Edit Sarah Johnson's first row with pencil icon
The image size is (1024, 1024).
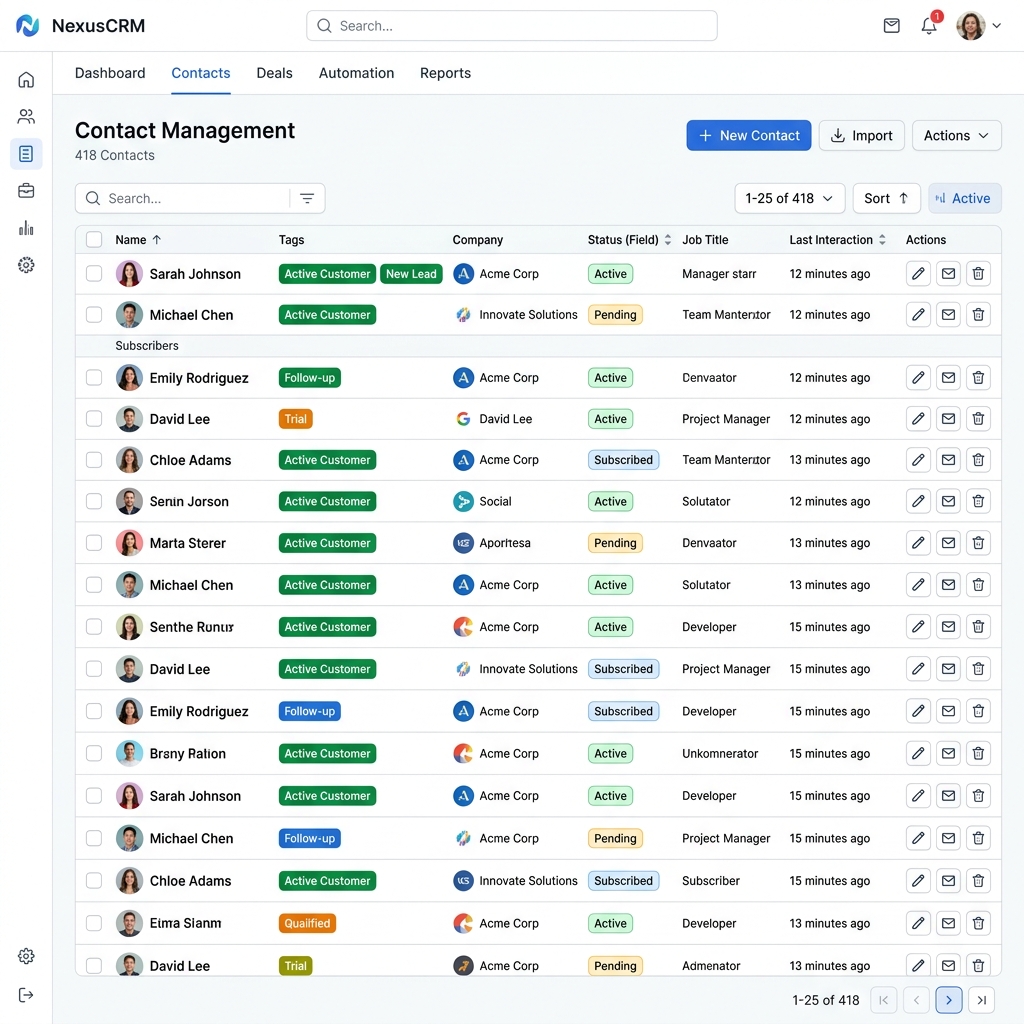pyautogui.click(x=918, y=274)
